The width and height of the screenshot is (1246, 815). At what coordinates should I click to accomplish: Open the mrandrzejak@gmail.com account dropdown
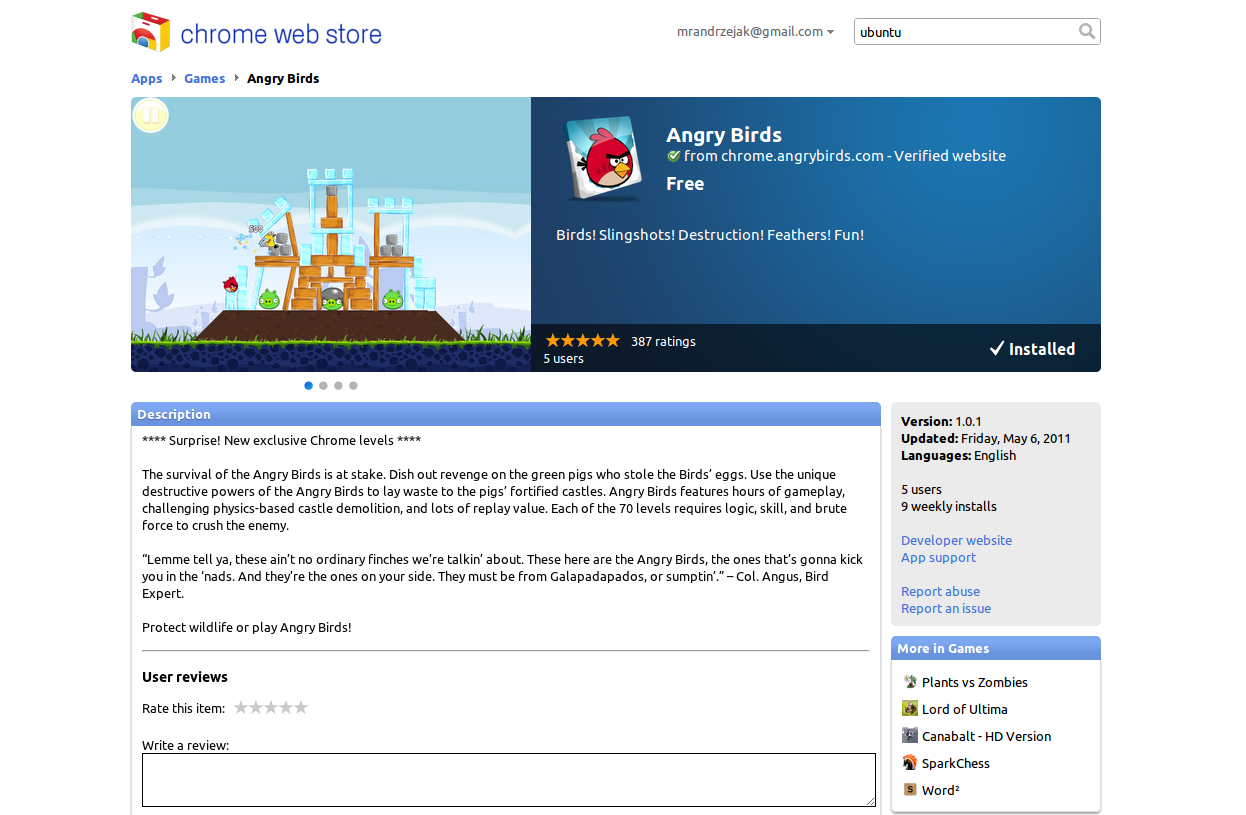click(x=755, y=32)
